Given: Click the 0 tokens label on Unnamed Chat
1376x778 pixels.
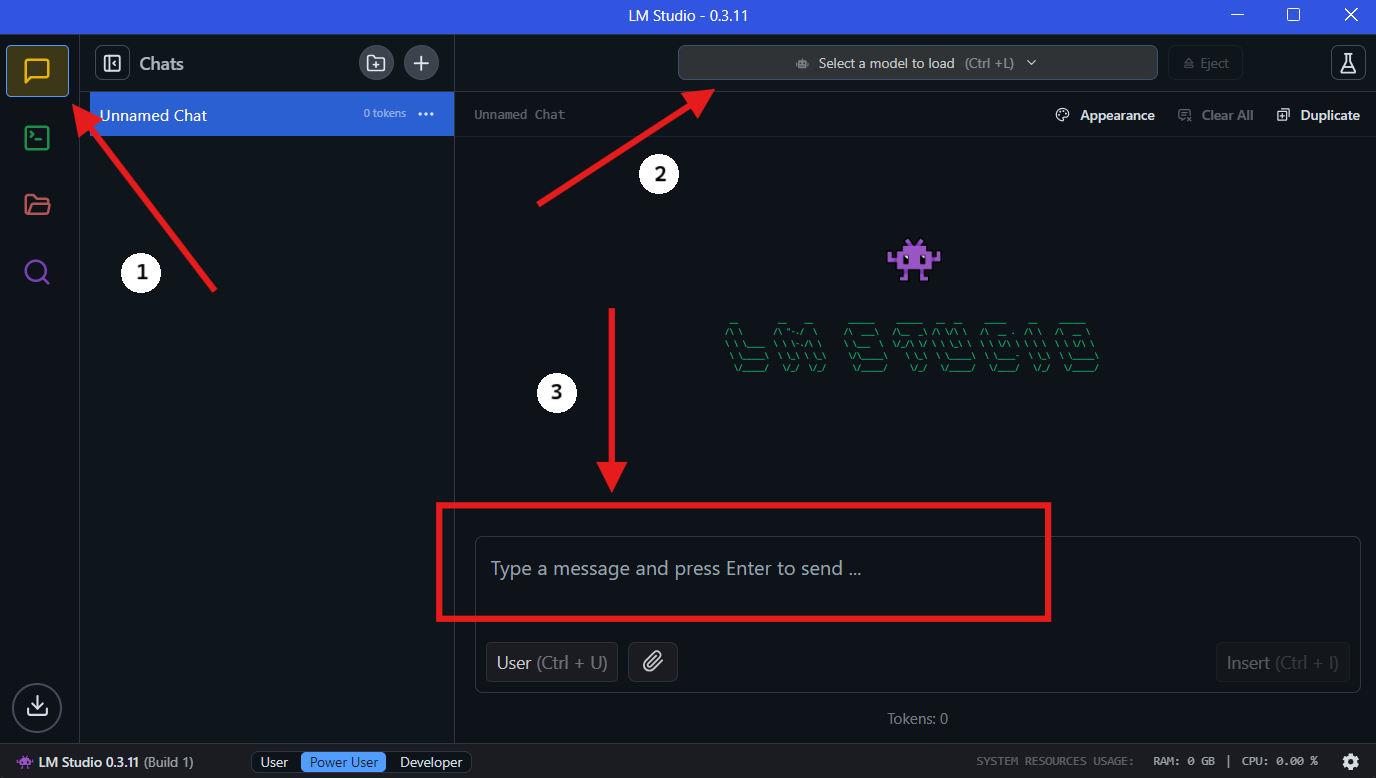Looking at the screenshot, I should pyautogui.click(x=385, y=114).
